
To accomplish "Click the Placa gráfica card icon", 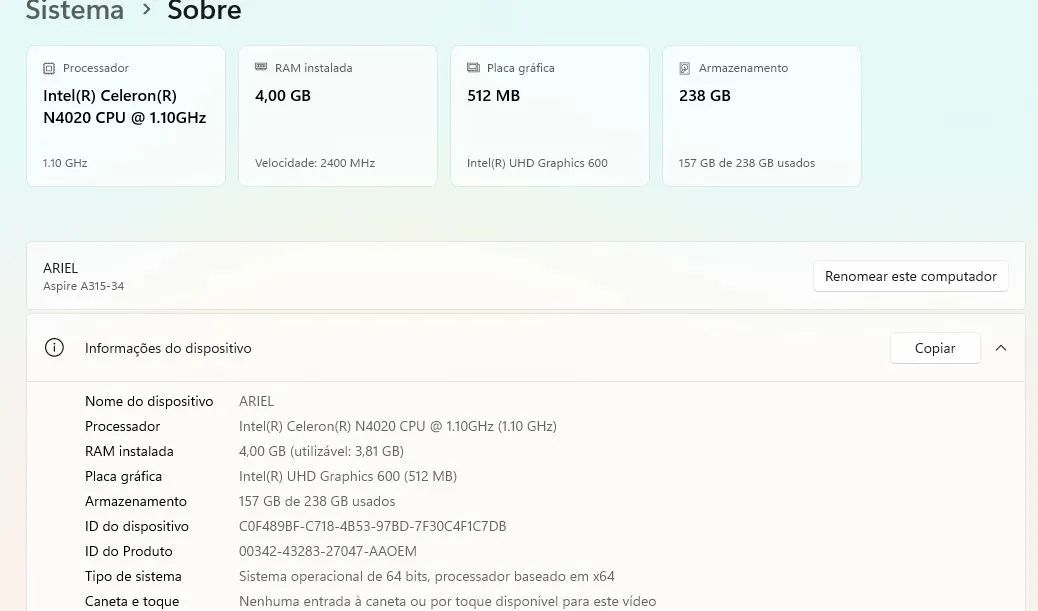I will 473,68.
